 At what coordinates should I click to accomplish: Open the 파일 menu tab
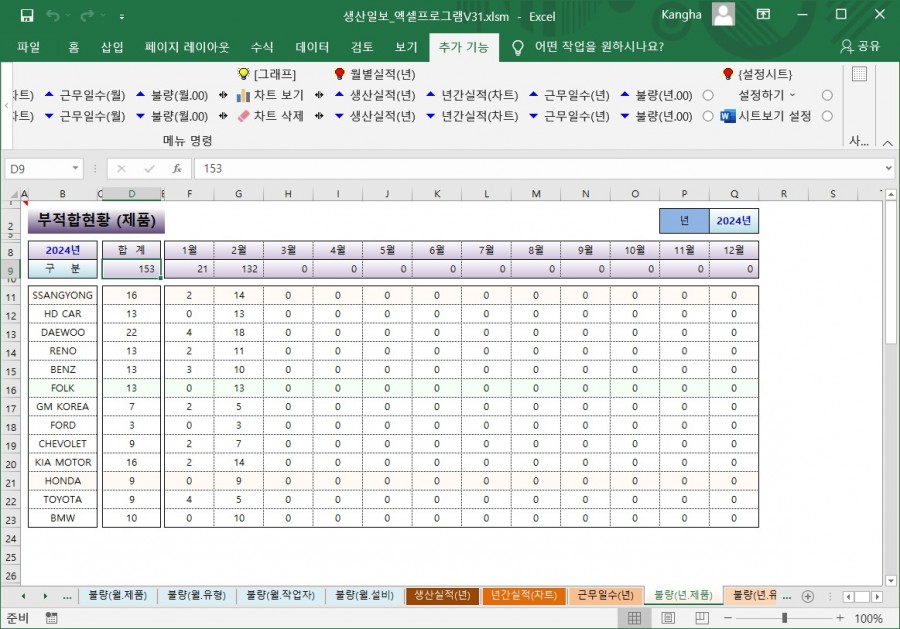(x=29, y=47)
